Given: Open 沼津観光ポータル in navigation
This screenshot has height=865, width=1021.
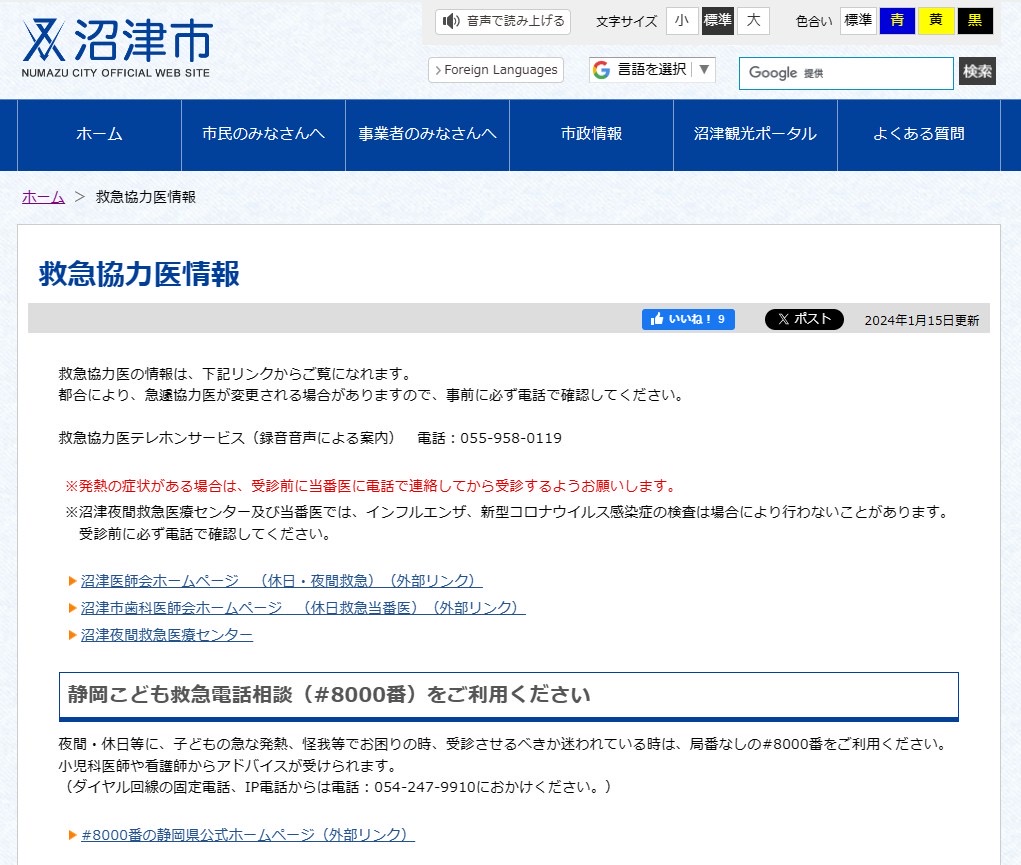Looking at the screenshot, I should [755, 135].
